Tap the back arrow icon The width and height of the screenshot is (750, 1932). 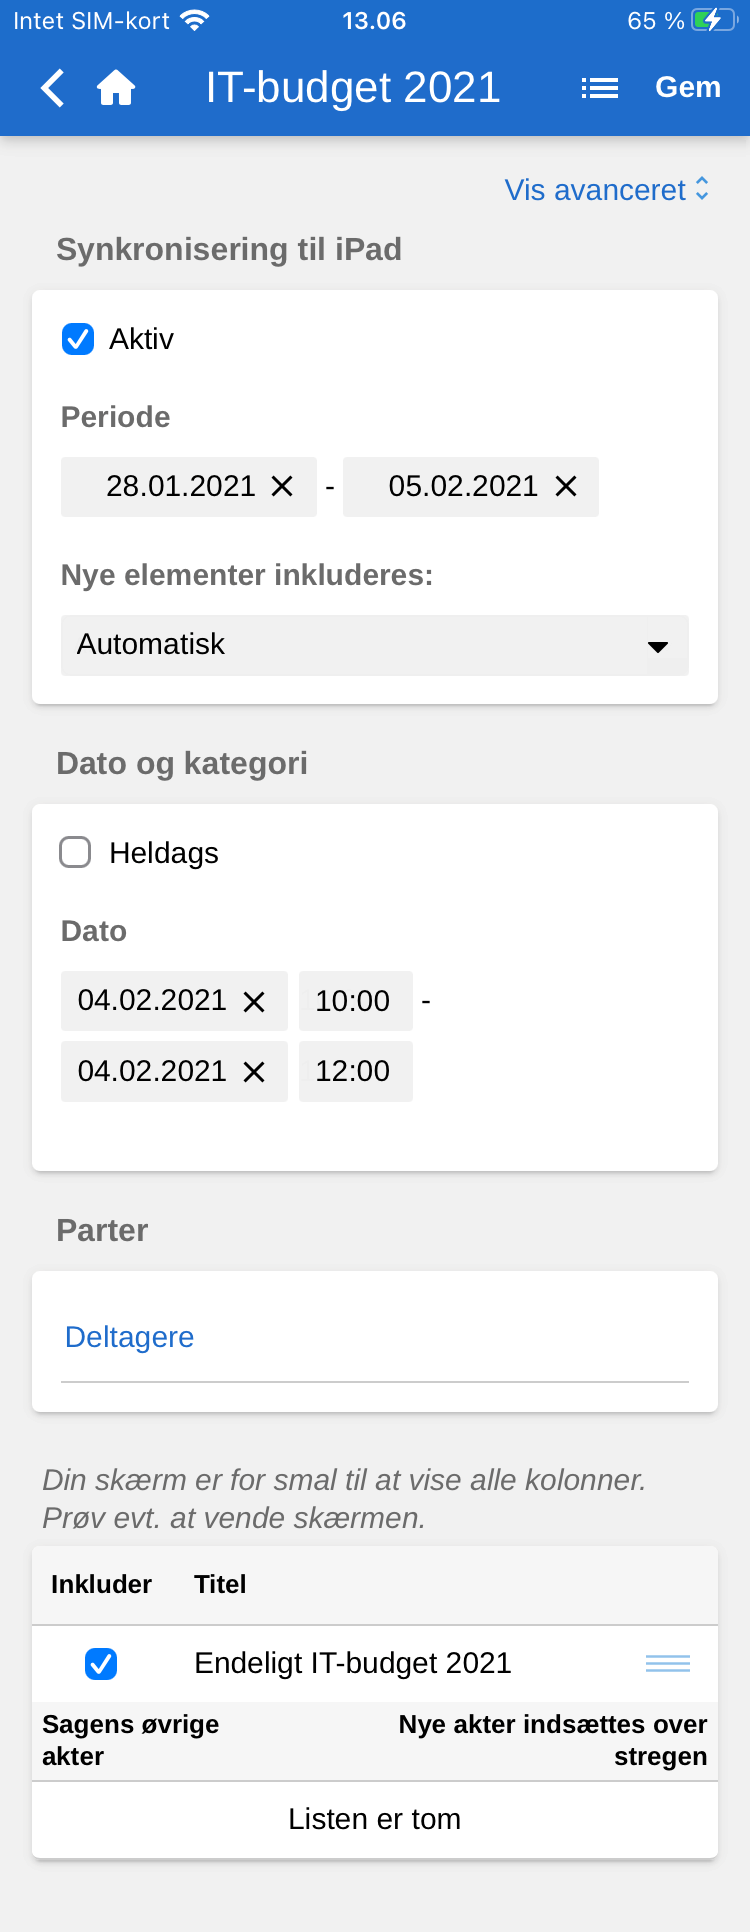click(53, 88)
